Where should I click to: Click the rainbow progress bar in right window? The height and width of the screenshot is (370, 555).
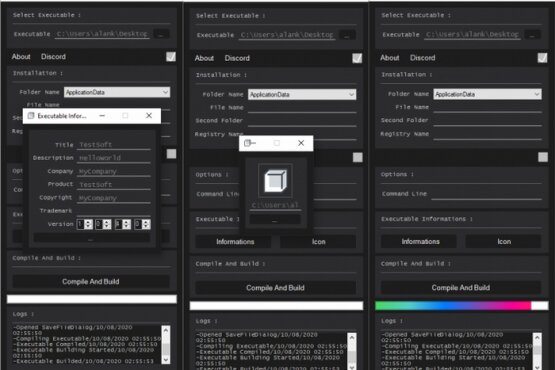(462, 306)
